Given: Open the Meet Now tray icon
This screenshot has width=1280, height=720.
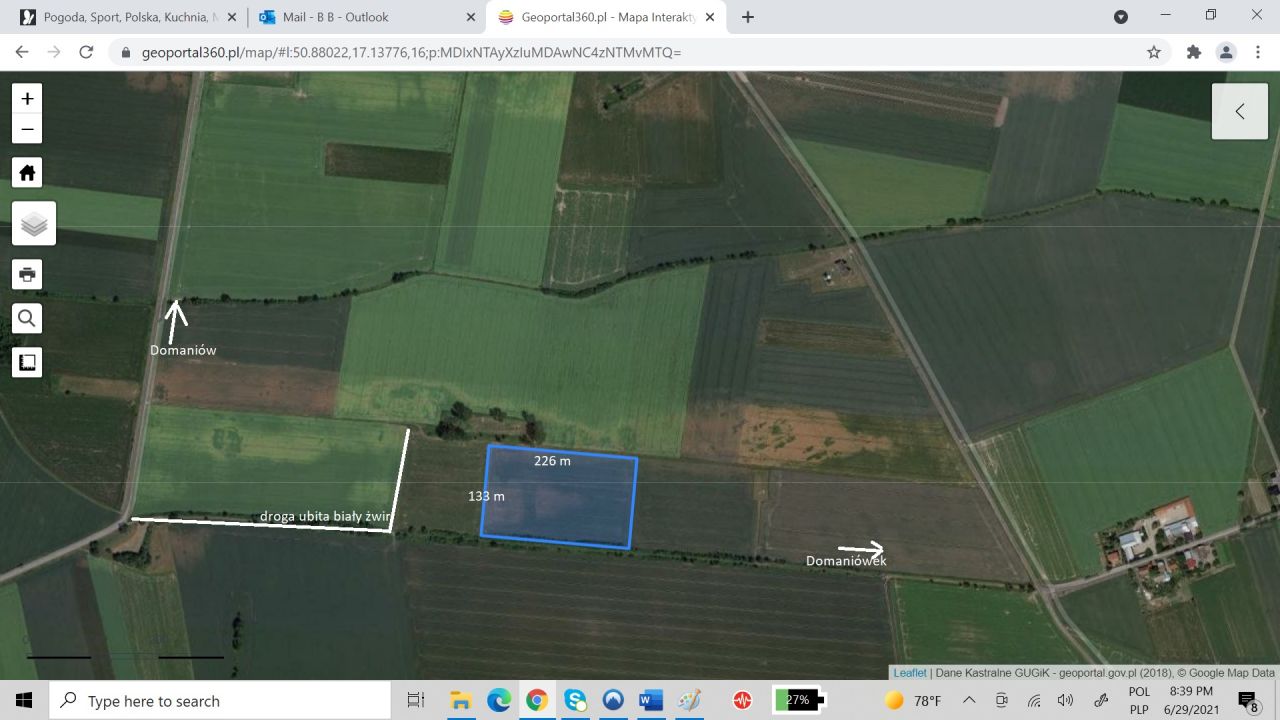Looking at the screenshot, I should click(x=1001, y=700).
